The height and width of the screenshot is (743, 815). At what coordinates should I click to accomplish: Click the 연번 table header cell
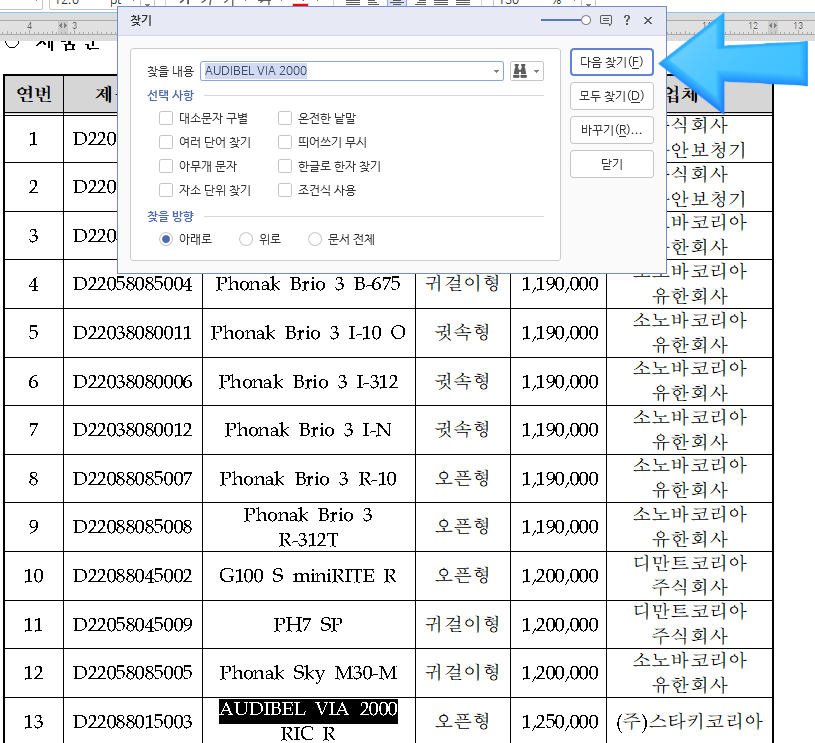click(x=34, y=94)
